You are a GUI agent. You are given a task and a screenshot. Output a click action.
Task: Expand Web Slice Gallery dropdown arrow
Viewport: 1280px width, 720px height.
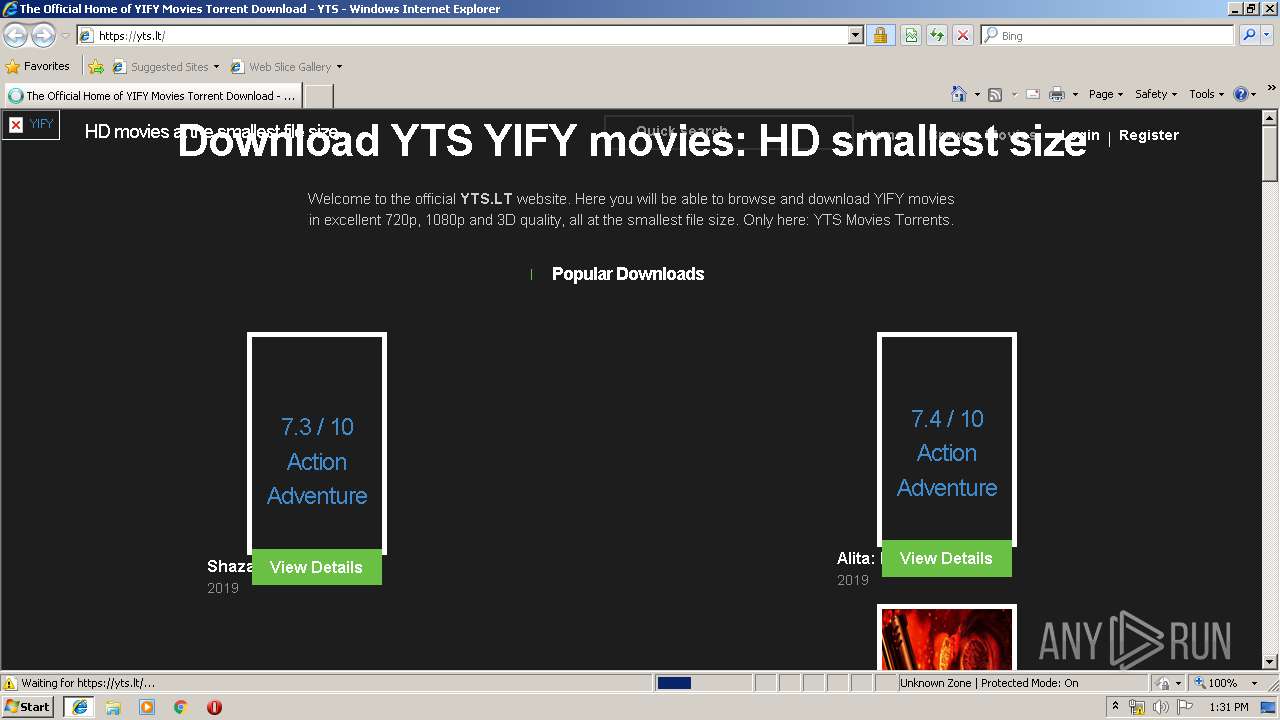(339, 67)
